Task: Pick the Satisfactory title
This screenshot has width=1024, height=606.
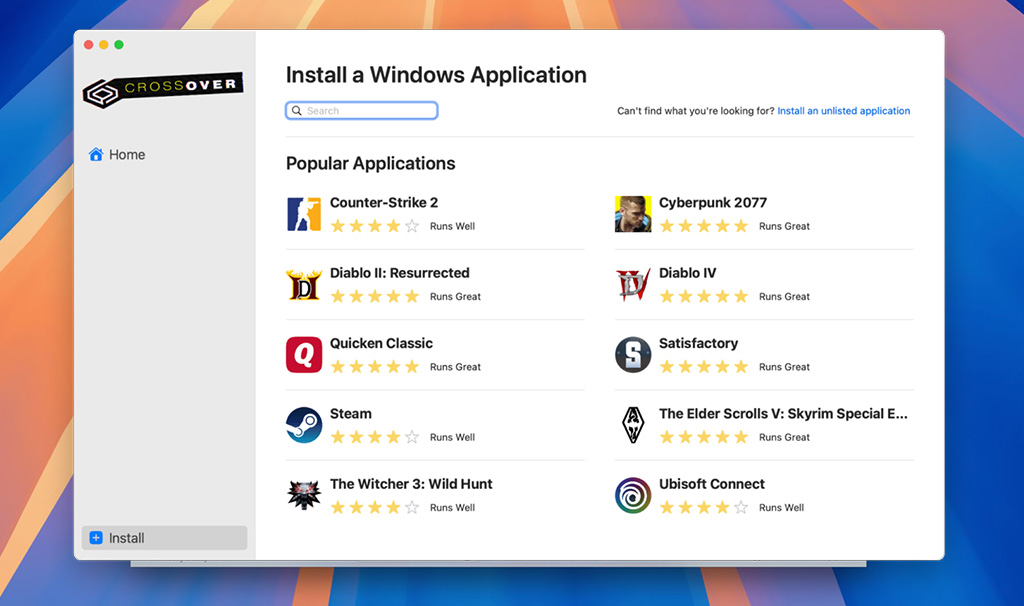Action: tap(699, 343)
